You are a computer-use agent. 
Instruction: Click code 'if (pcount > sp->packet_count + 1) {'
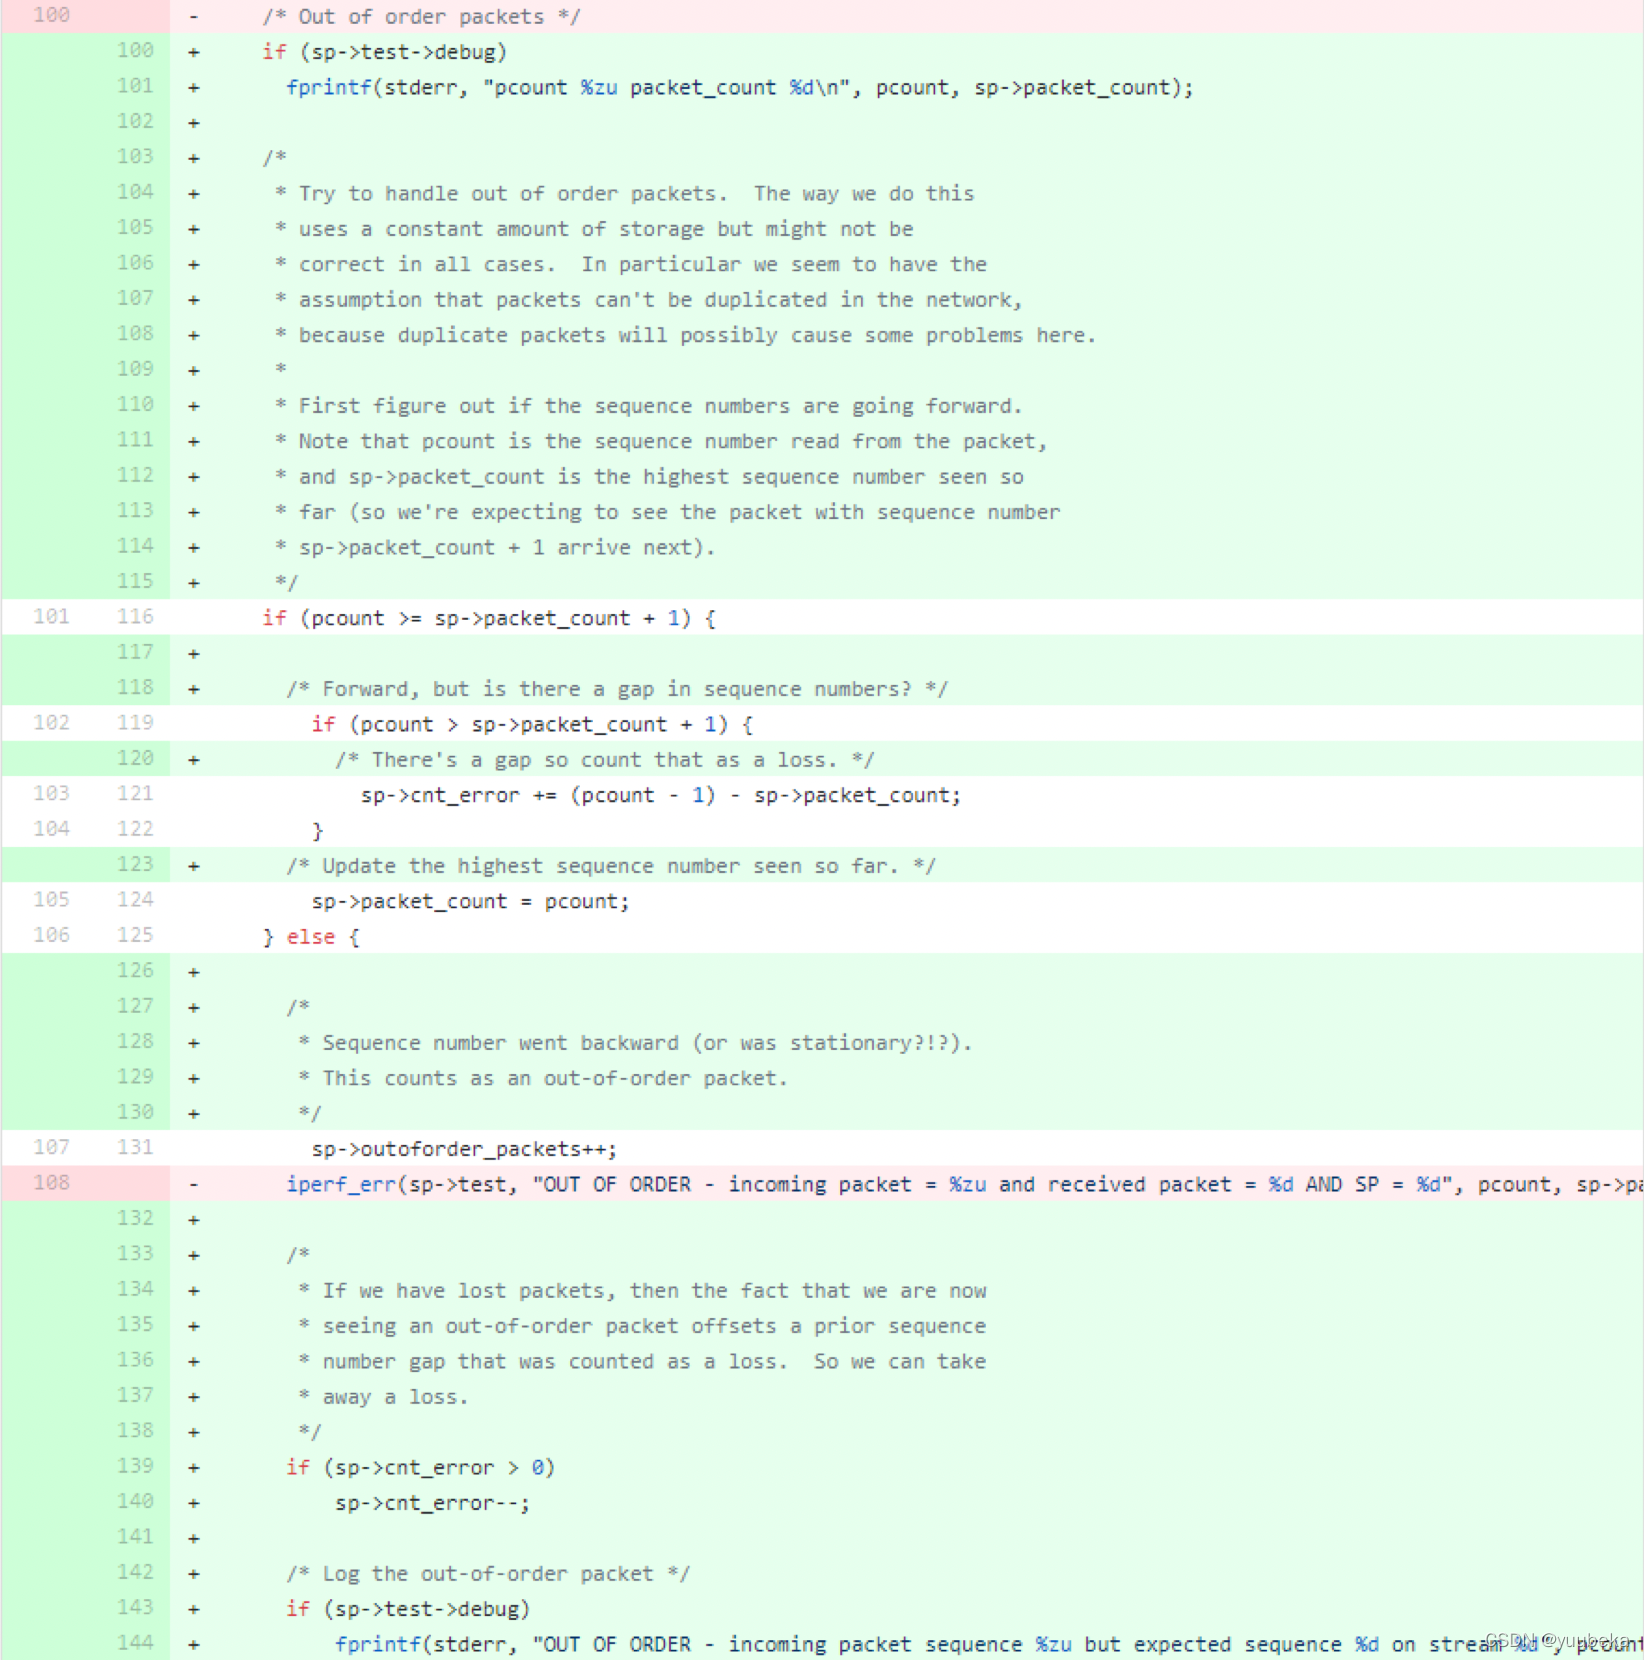pos(532,724)
